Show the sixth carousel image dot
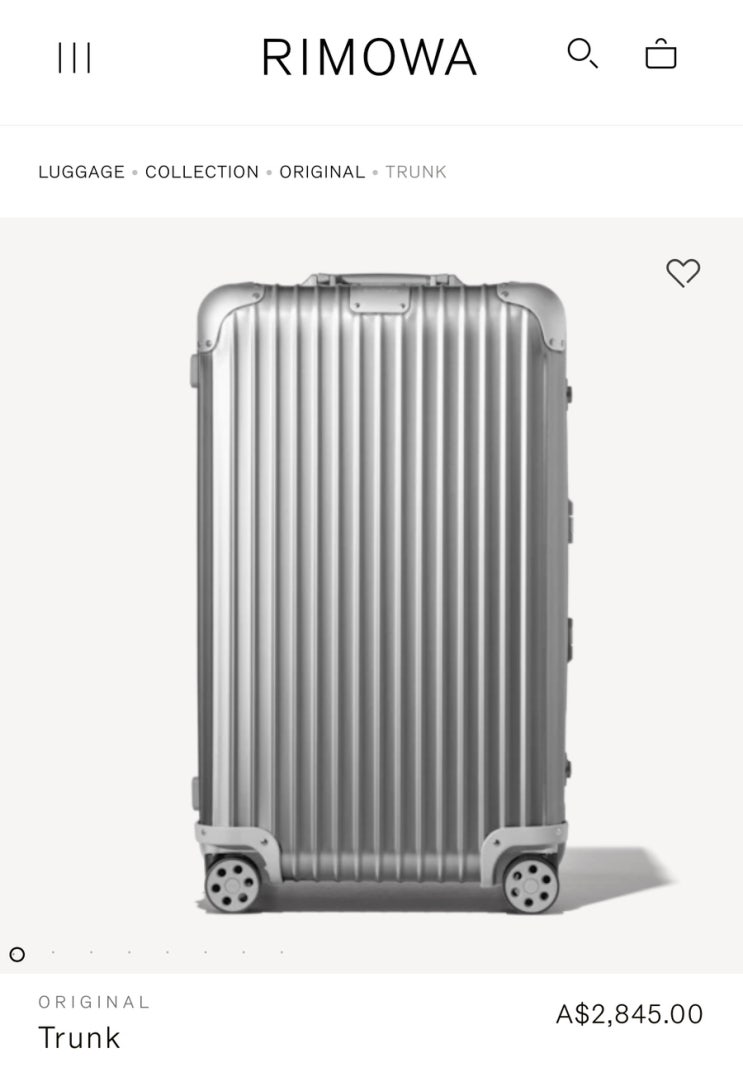Viewport: 743px width, 1072px height. [x=205, y=952]
